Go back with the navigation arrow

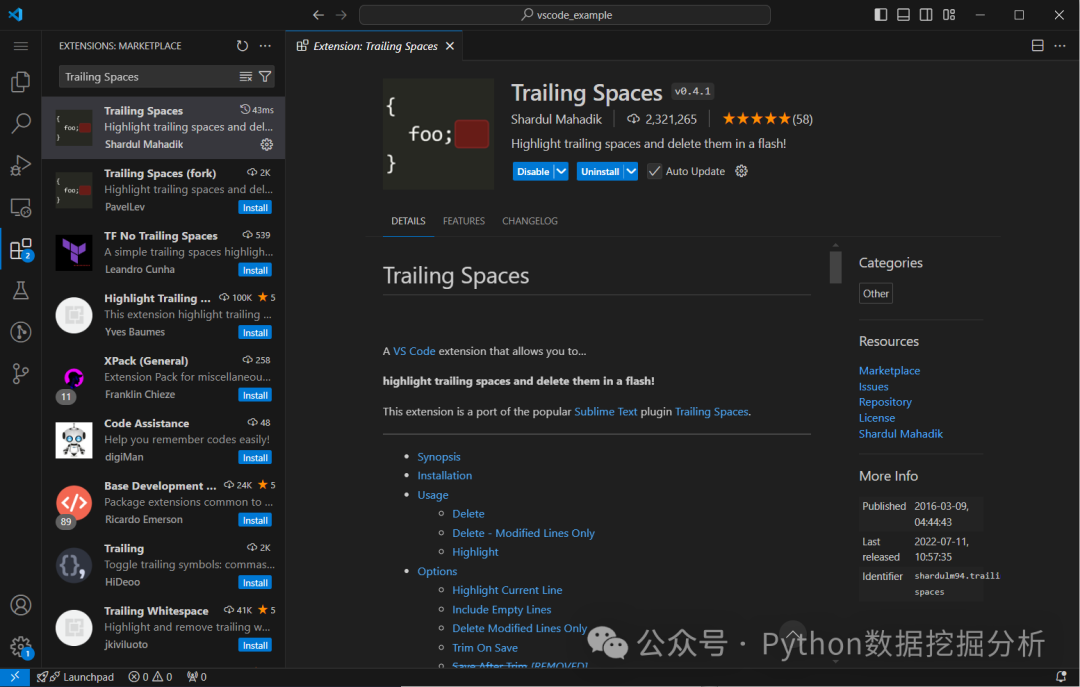pyautogui.click(x=318, y=14)
